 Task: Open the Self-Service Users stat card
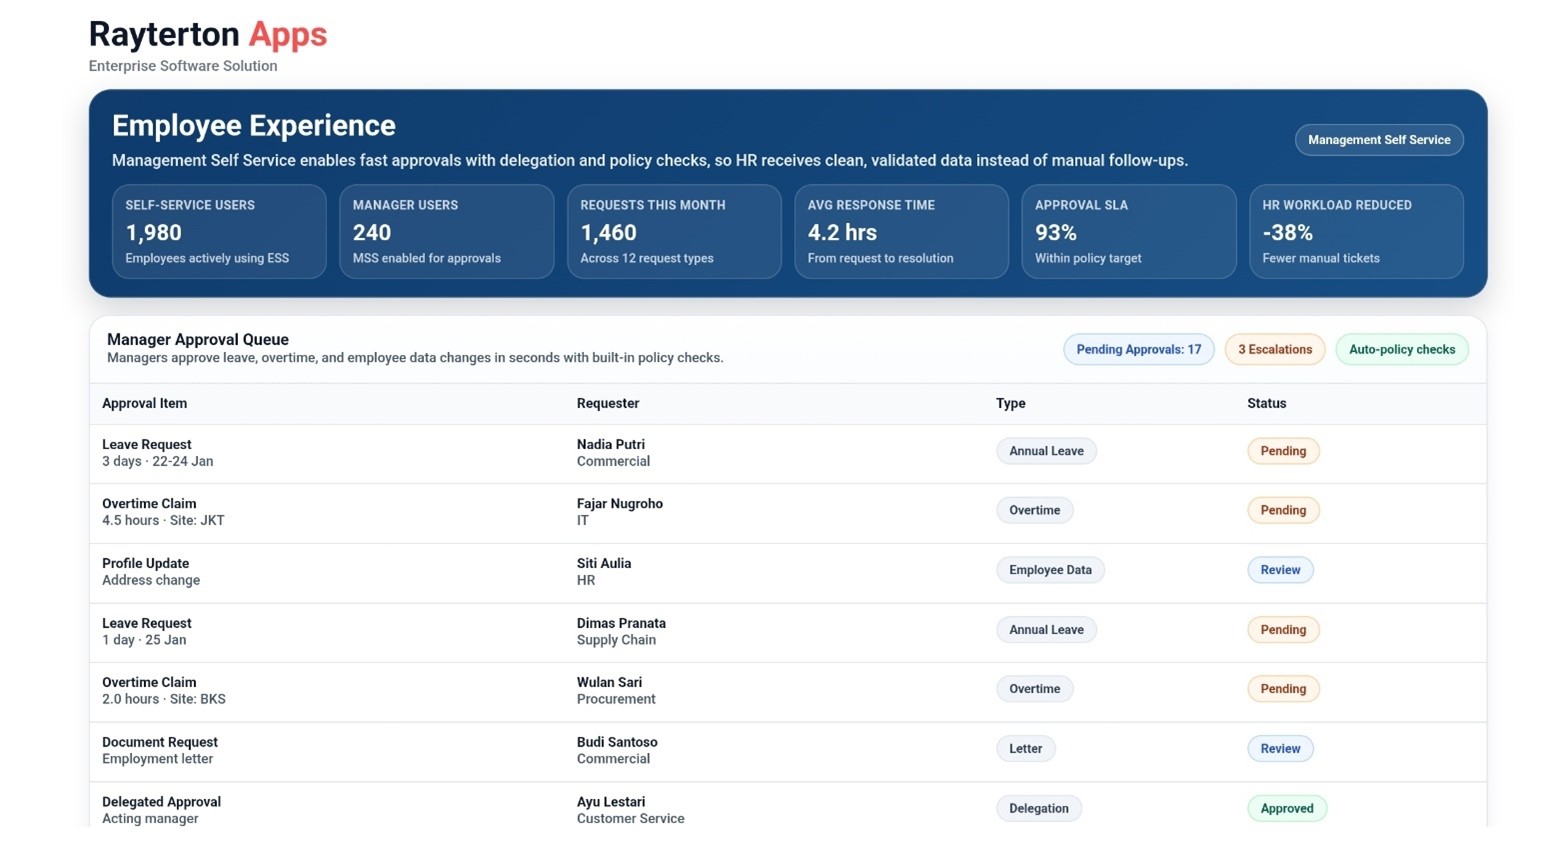coord(219,231)
